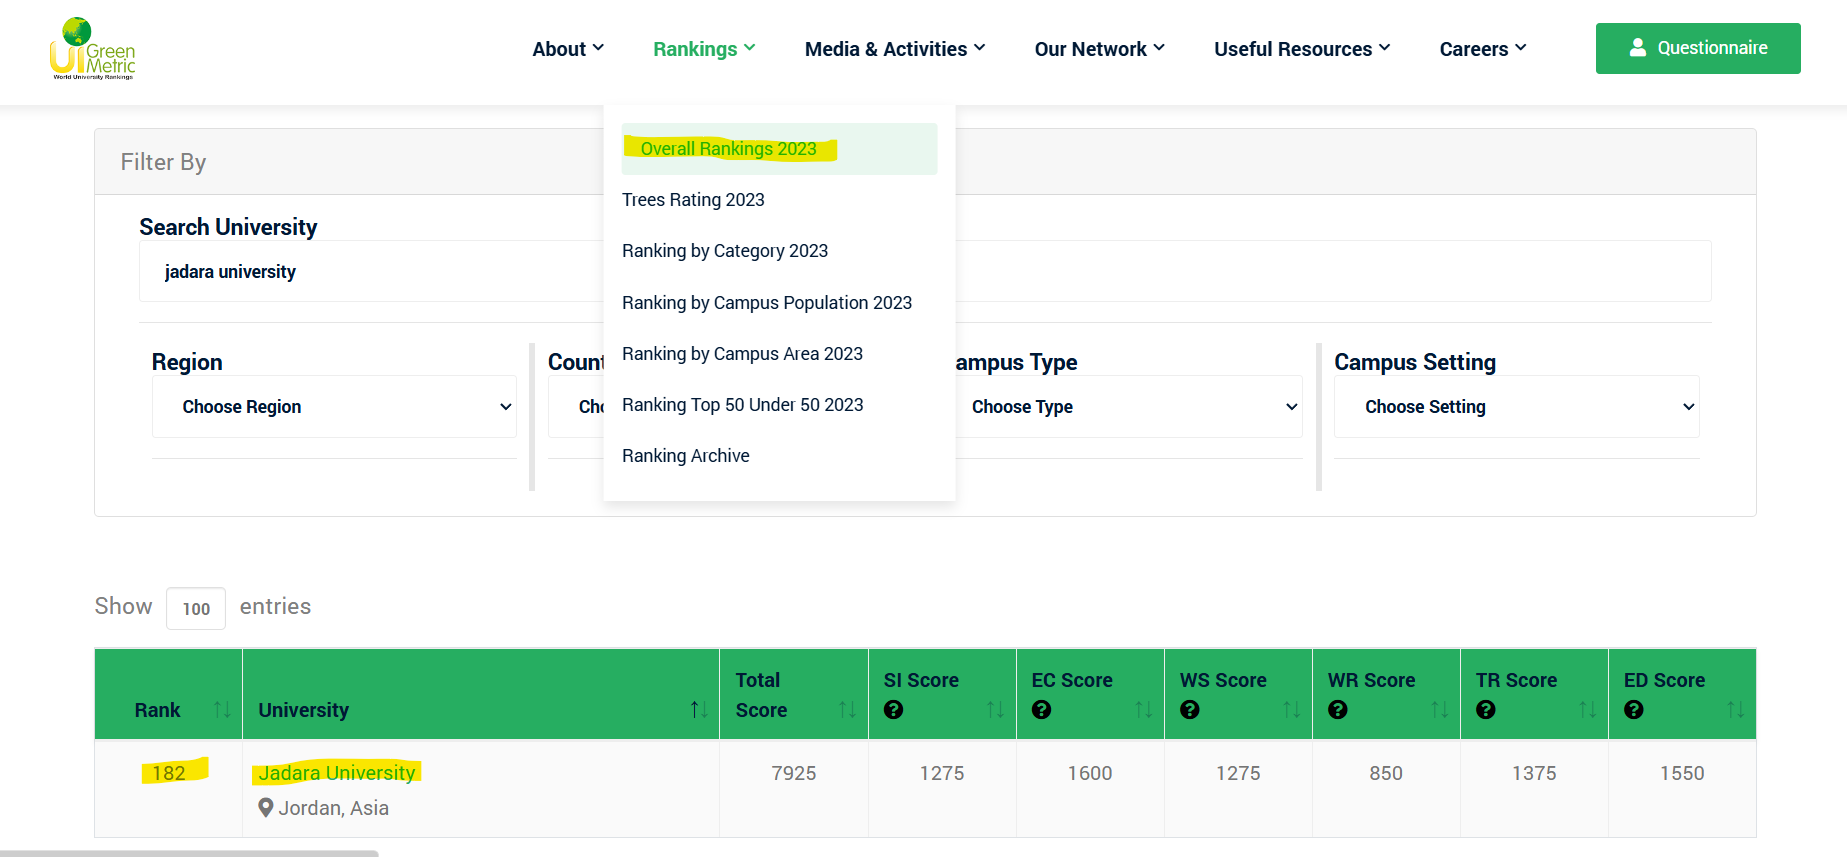The height and width of the screenshot is (857, 1847).
Task: Click the Jordan, Asia location text
Action: tap(333, 808)
